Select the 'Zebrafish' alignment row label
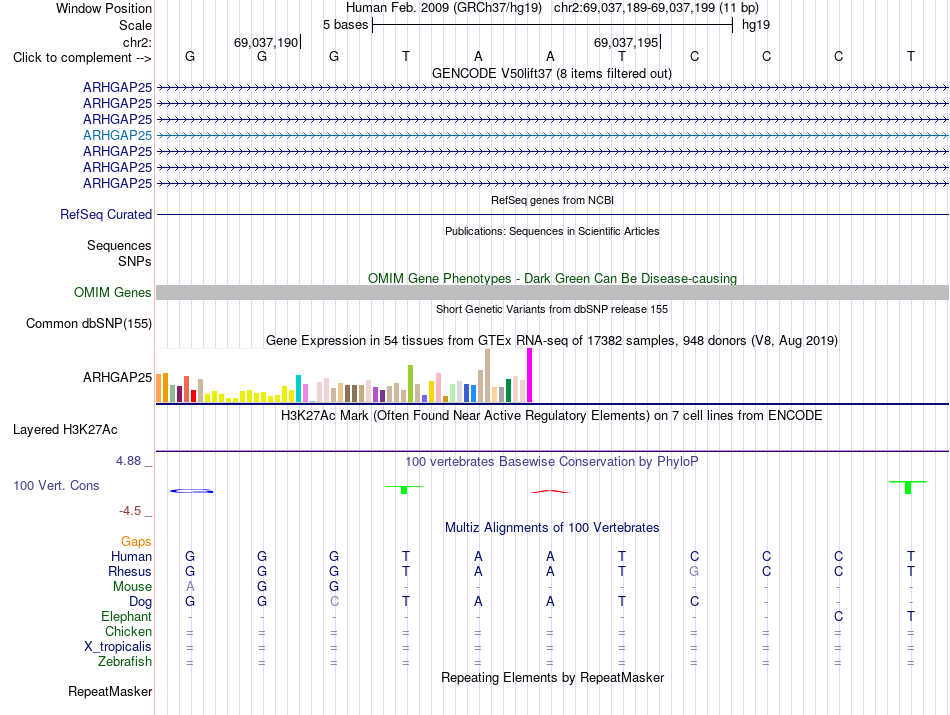The width and height of the screenshot is (950, 715). pyautogui.click(x=125, y=661)
